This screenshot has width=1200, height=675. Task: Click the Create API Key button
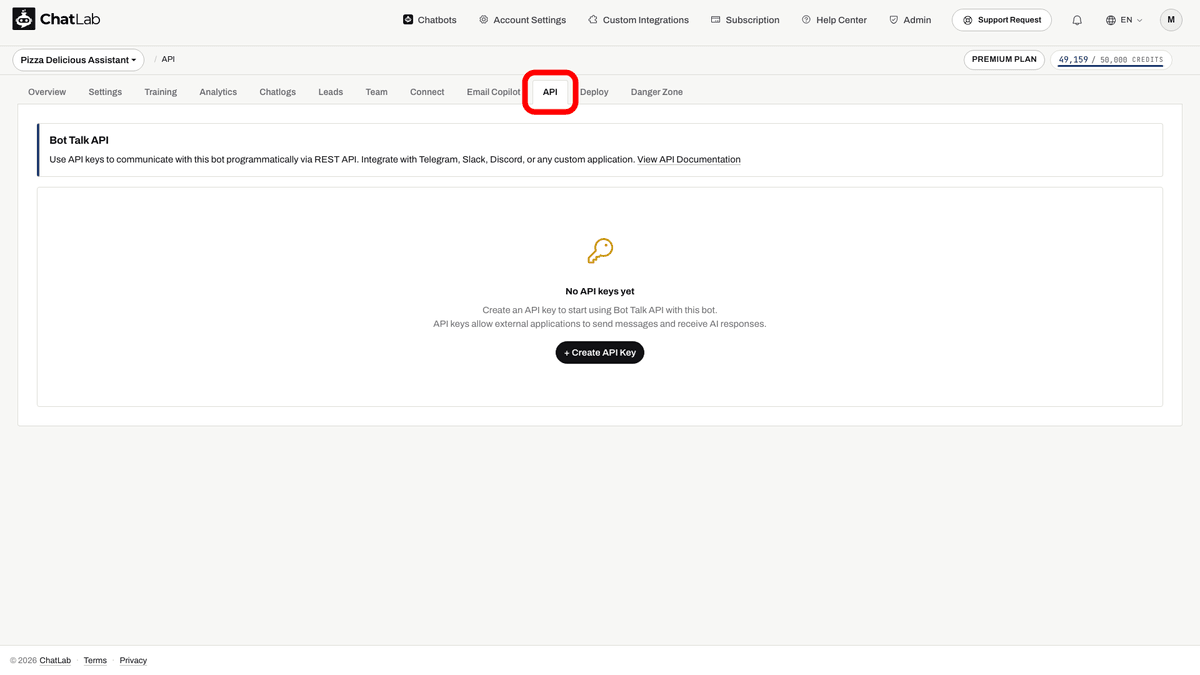pyautogui.click(x=600, y=352)
